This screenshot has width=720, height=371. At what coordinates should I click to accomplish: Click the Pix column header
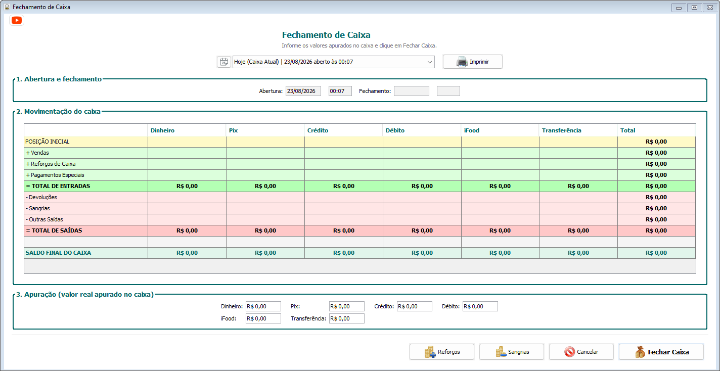265,130
